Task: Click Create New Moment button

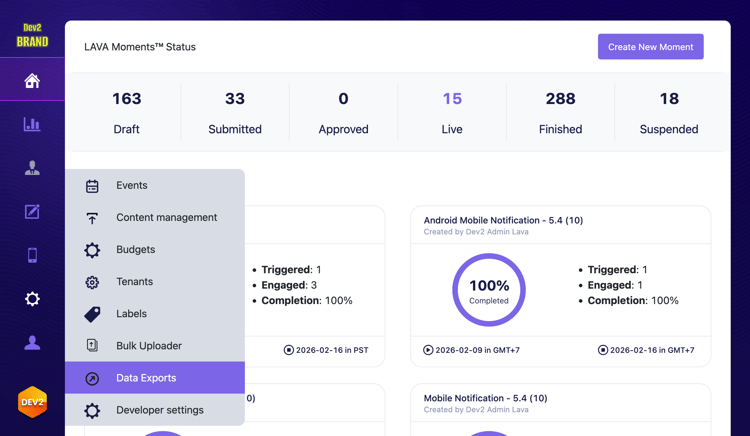Action: (651, 47)
